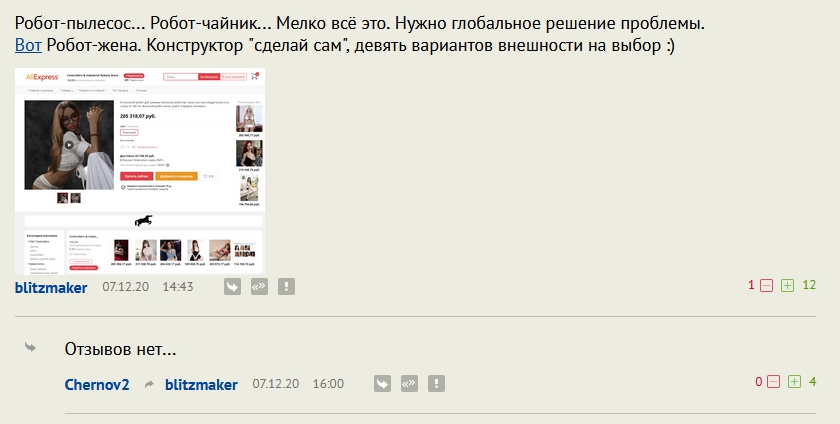
Task: Click the quote icon on blitzmaker's comment
Action: coord(259,287)
